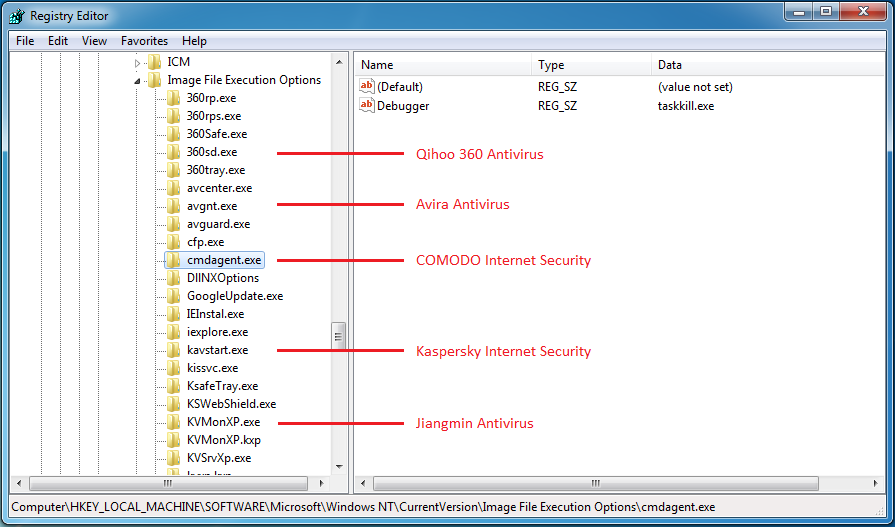Viewport: 895px width, 527px height.
Task: Click the tree pane horizontal scroll right arrow
Action: (321, 484)
